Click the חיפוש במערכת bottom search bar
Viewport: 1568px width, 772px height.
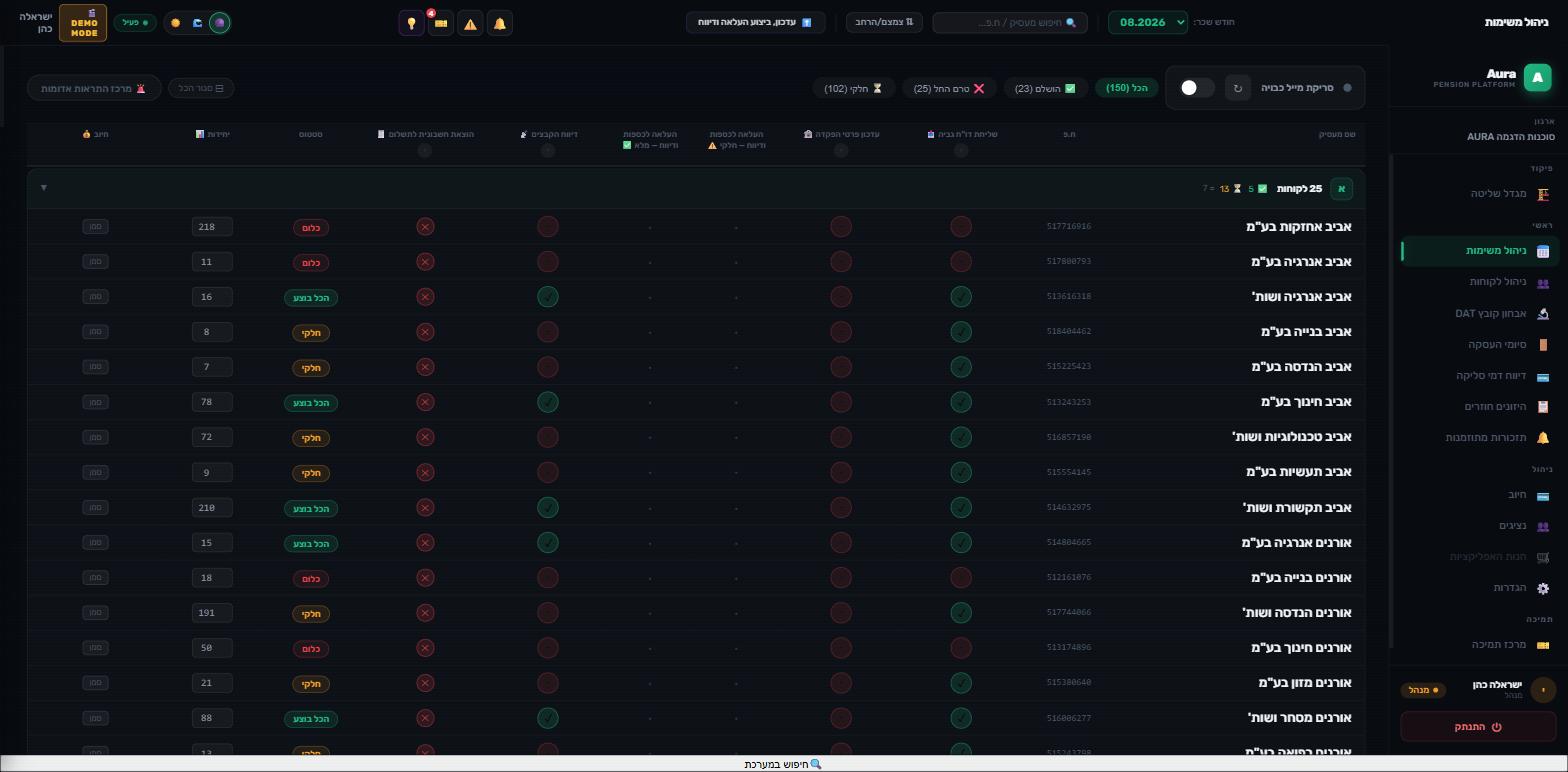point(784,764)
